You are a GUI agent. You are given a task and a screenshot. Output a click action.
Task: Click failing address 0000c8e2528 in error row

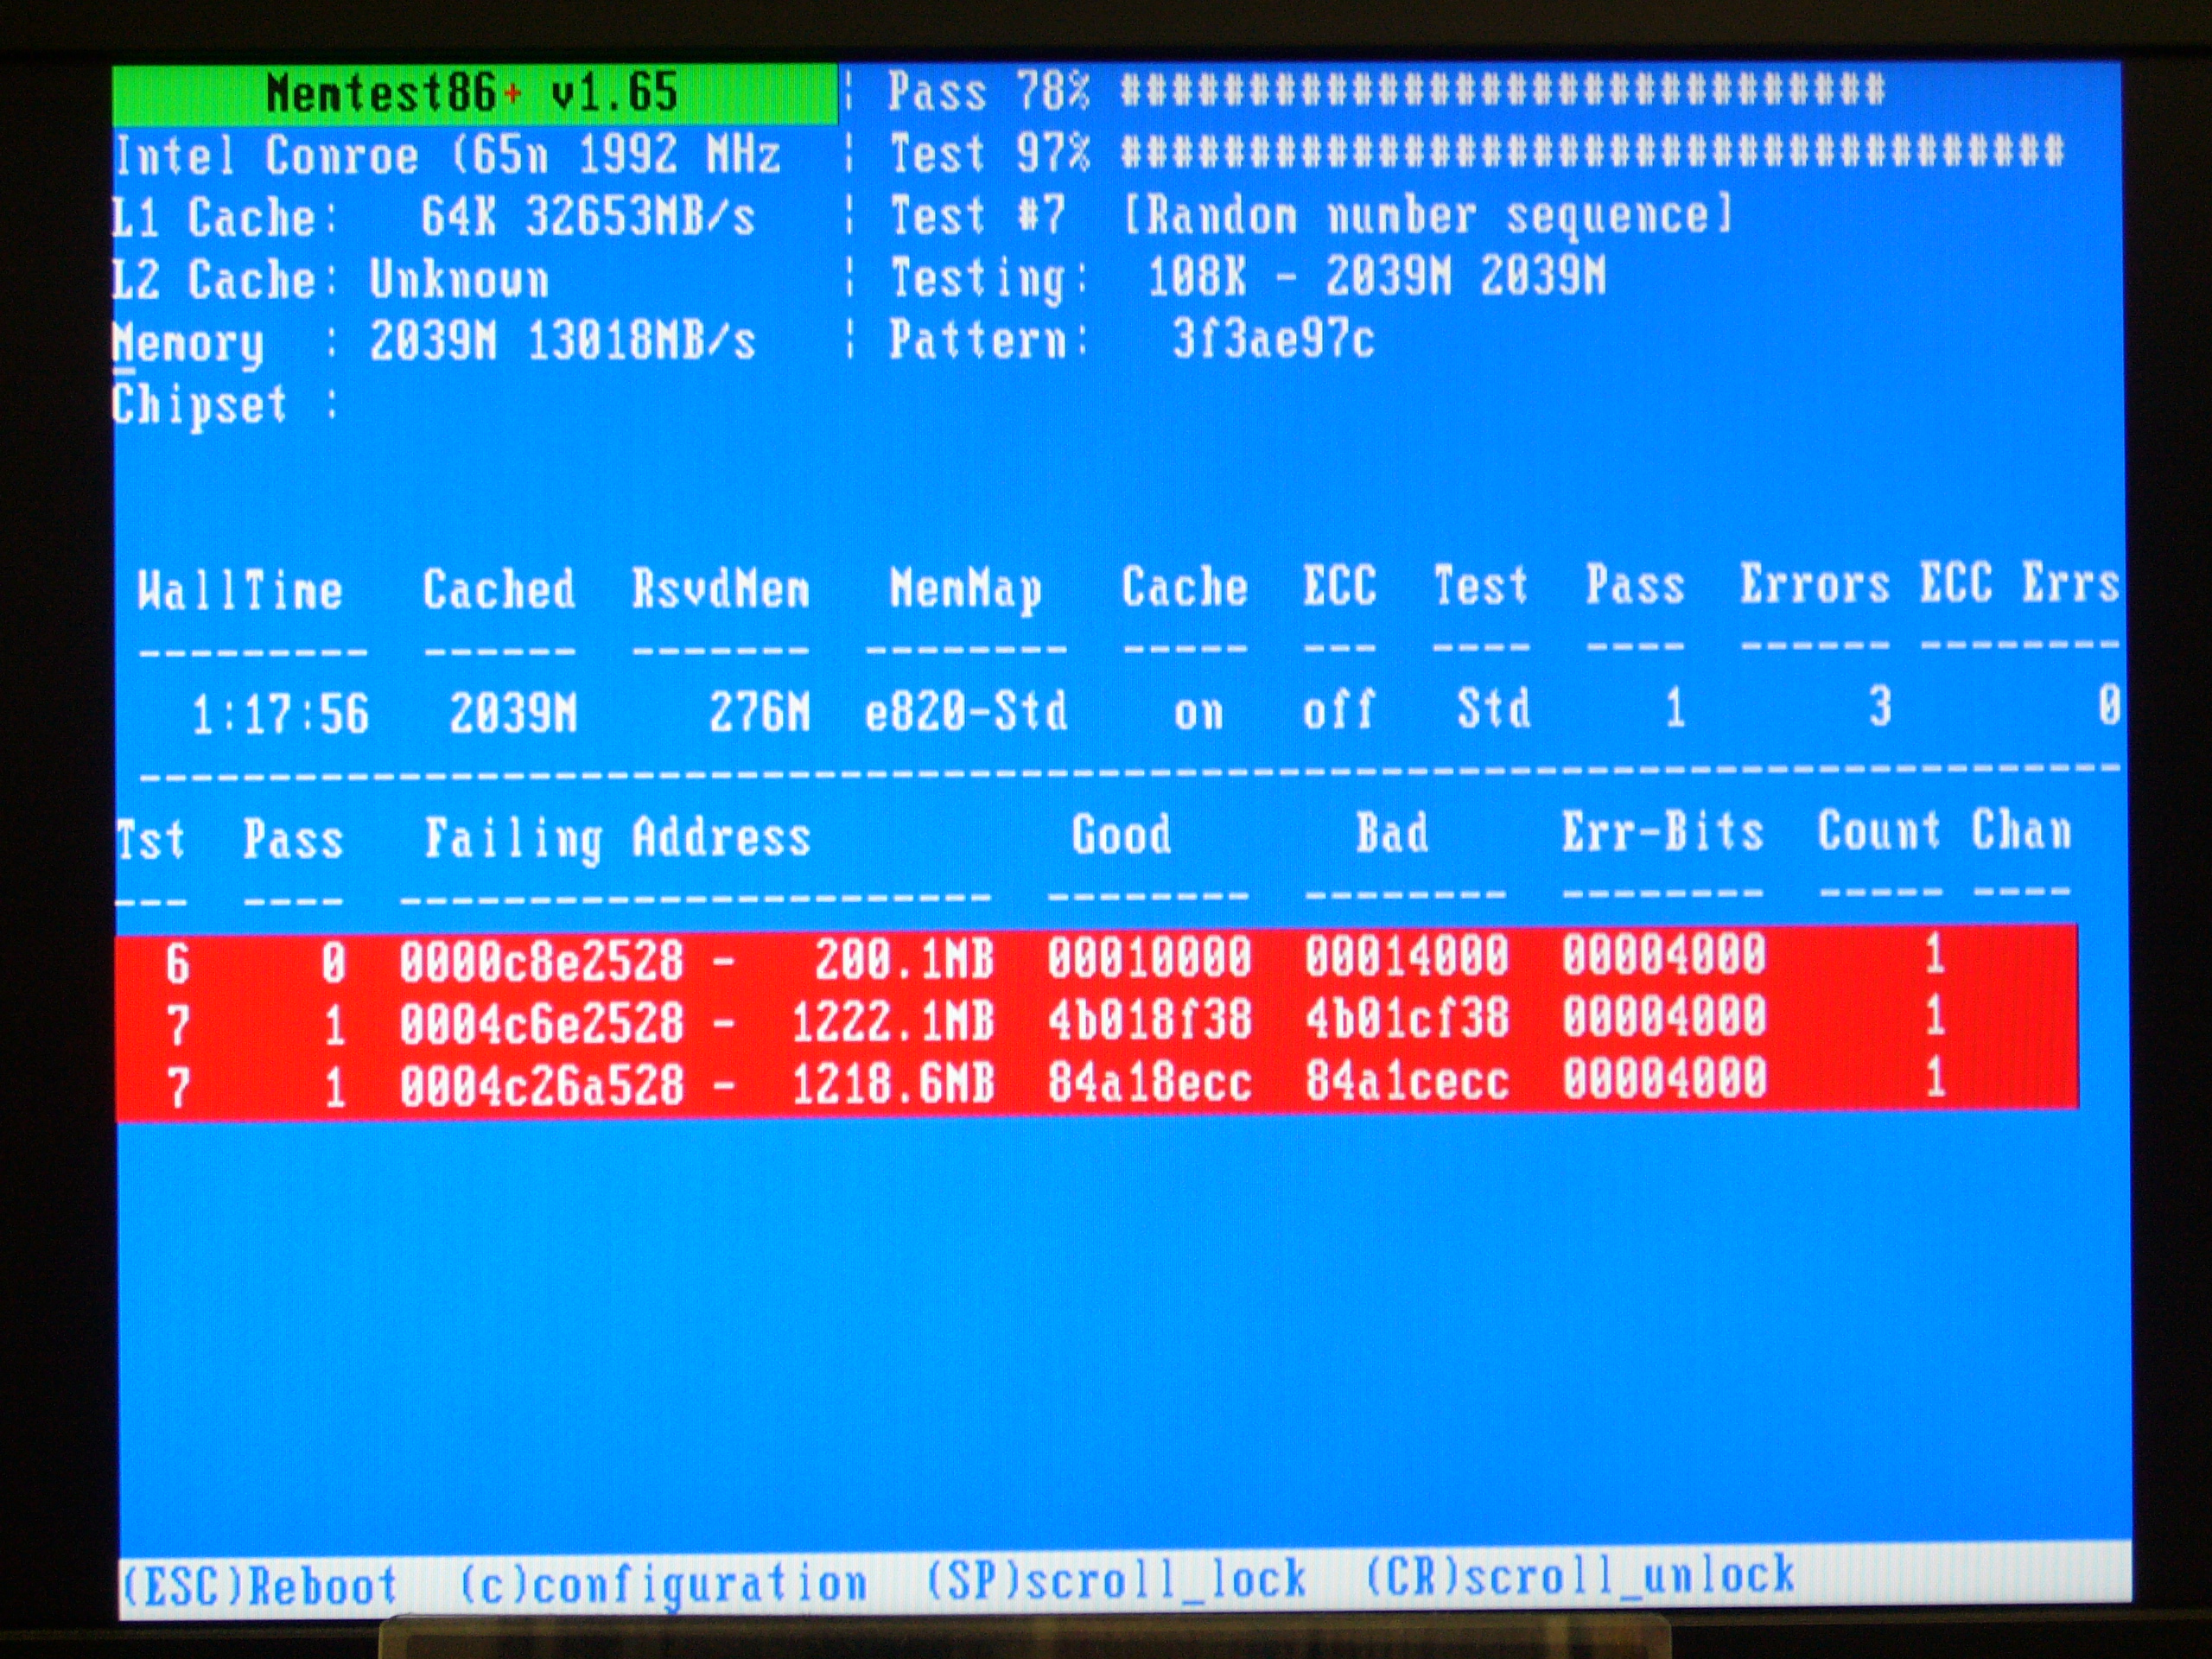tap(541, 960)
